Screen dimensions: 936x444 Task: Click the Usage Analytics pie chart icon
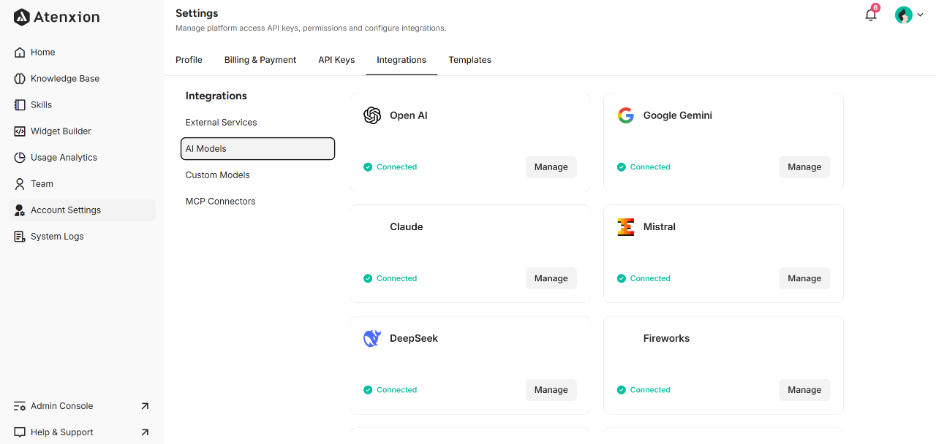coord(20,158)
